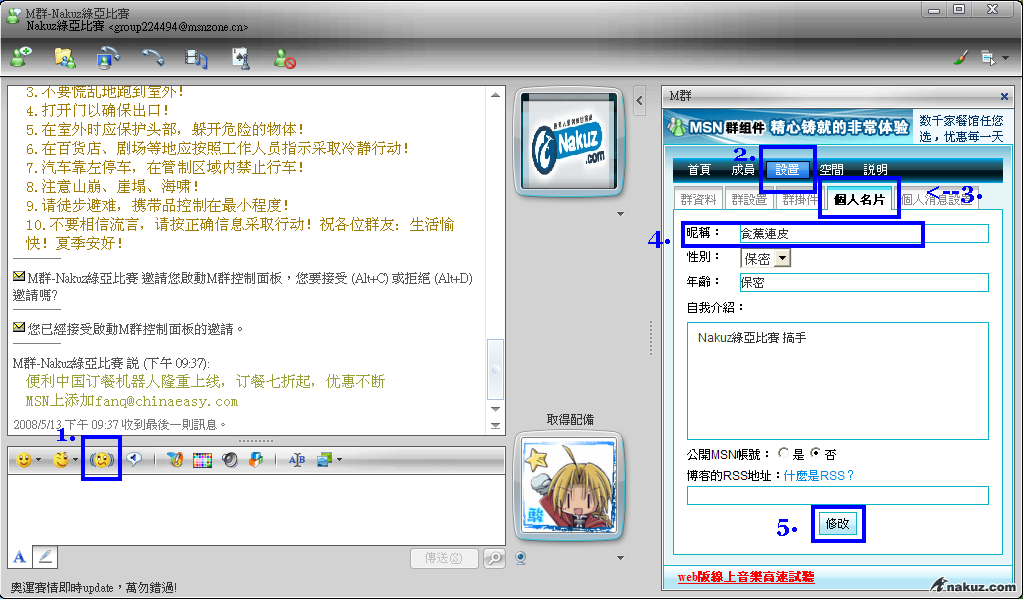
Task: Expand options under own avatar picture
Action: click(x=620, y=558)
